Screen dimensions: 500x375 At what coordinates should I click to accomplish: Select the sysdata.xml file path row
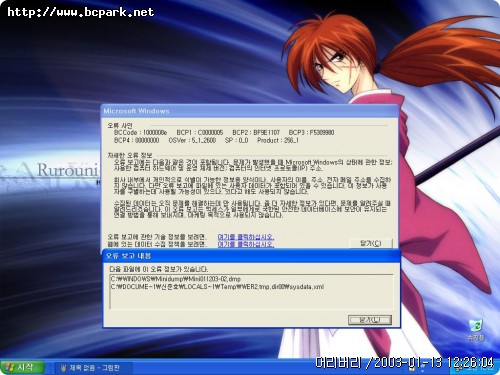coord(217,286)
